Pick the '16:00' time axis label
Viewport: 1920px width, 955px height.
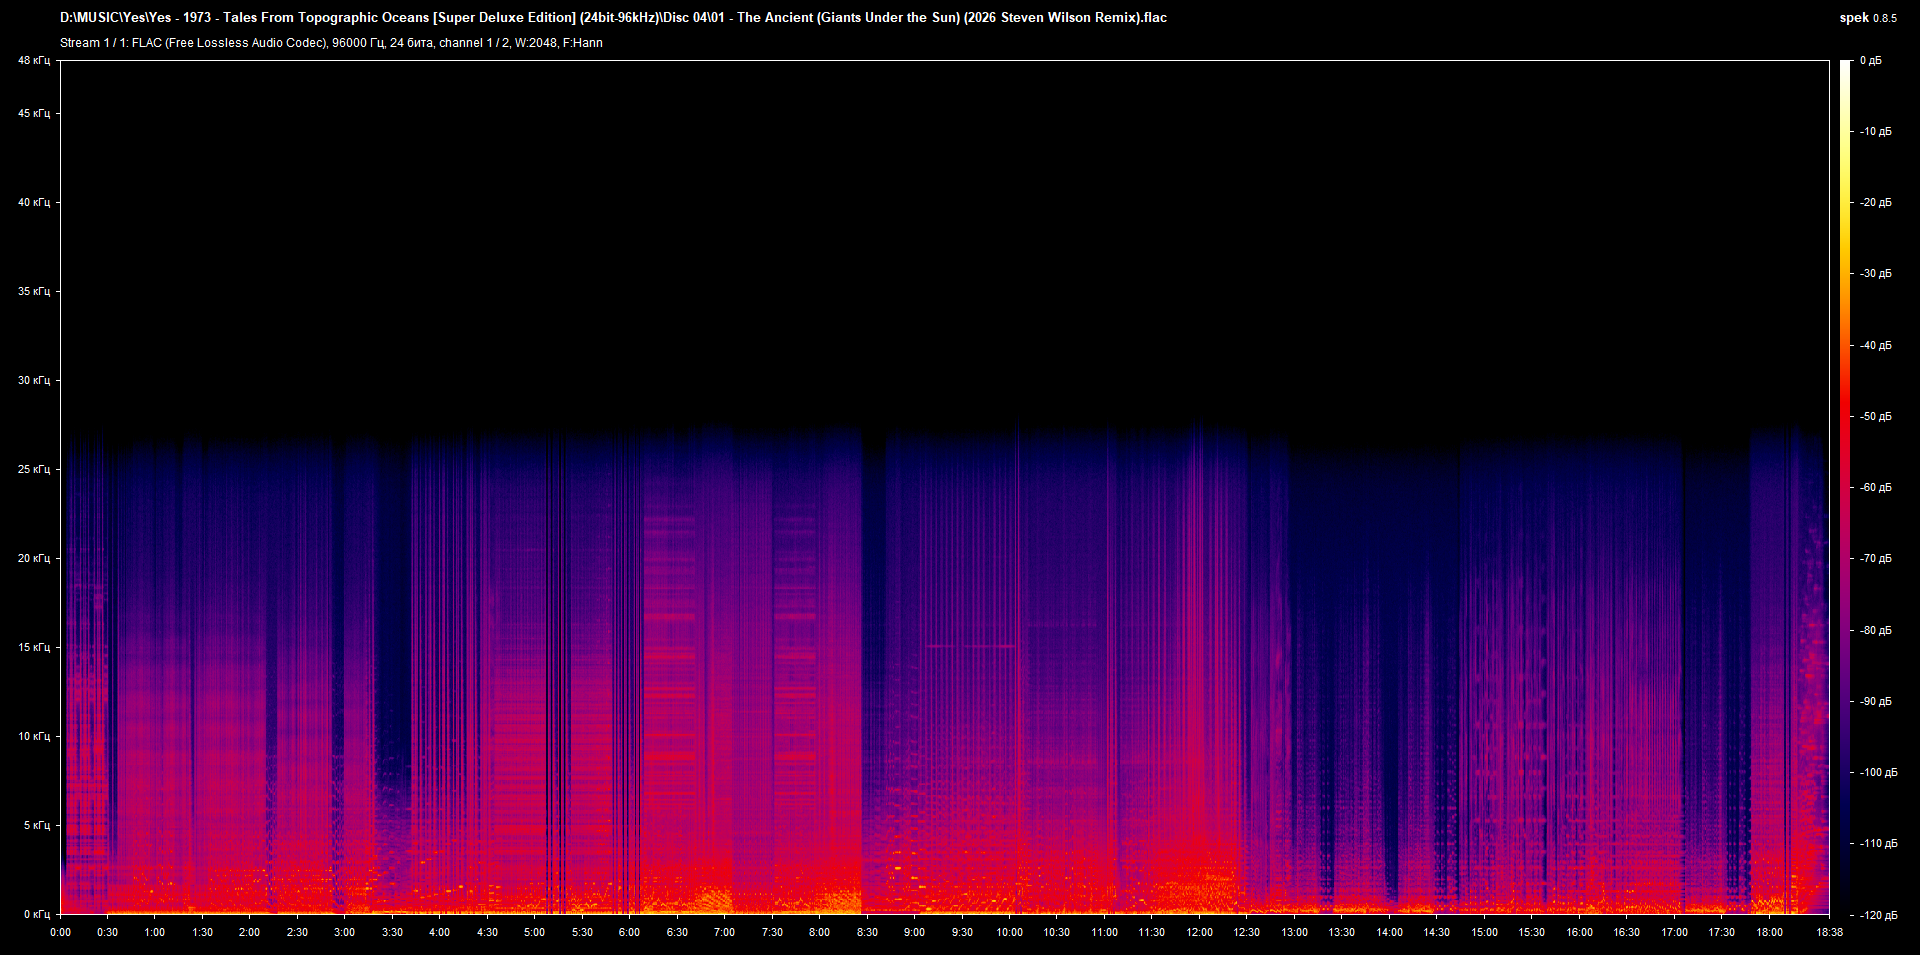click(1579, 932)
